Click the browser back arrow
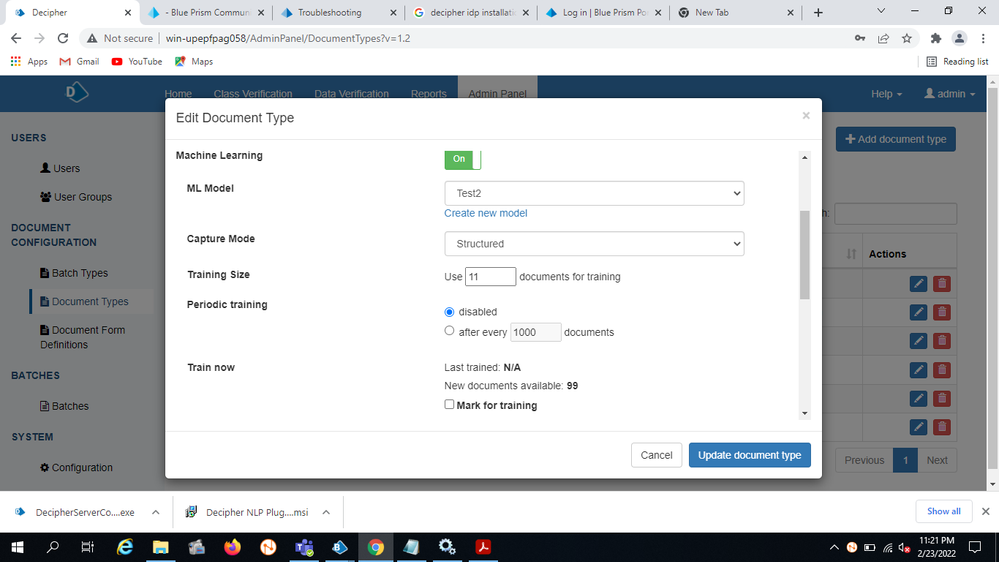Screen dimensions: 999x562 click(16, 38)
